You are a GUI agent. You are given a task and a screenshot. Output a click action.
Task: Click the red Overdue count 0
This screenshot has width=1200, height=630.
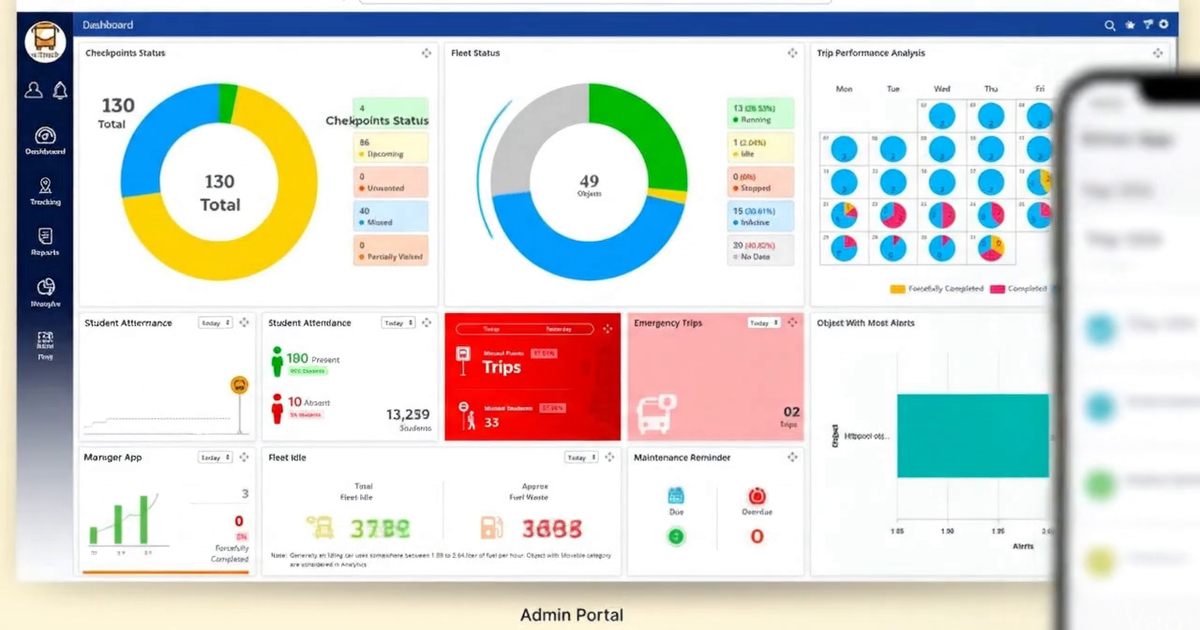(x=757, y=537)
